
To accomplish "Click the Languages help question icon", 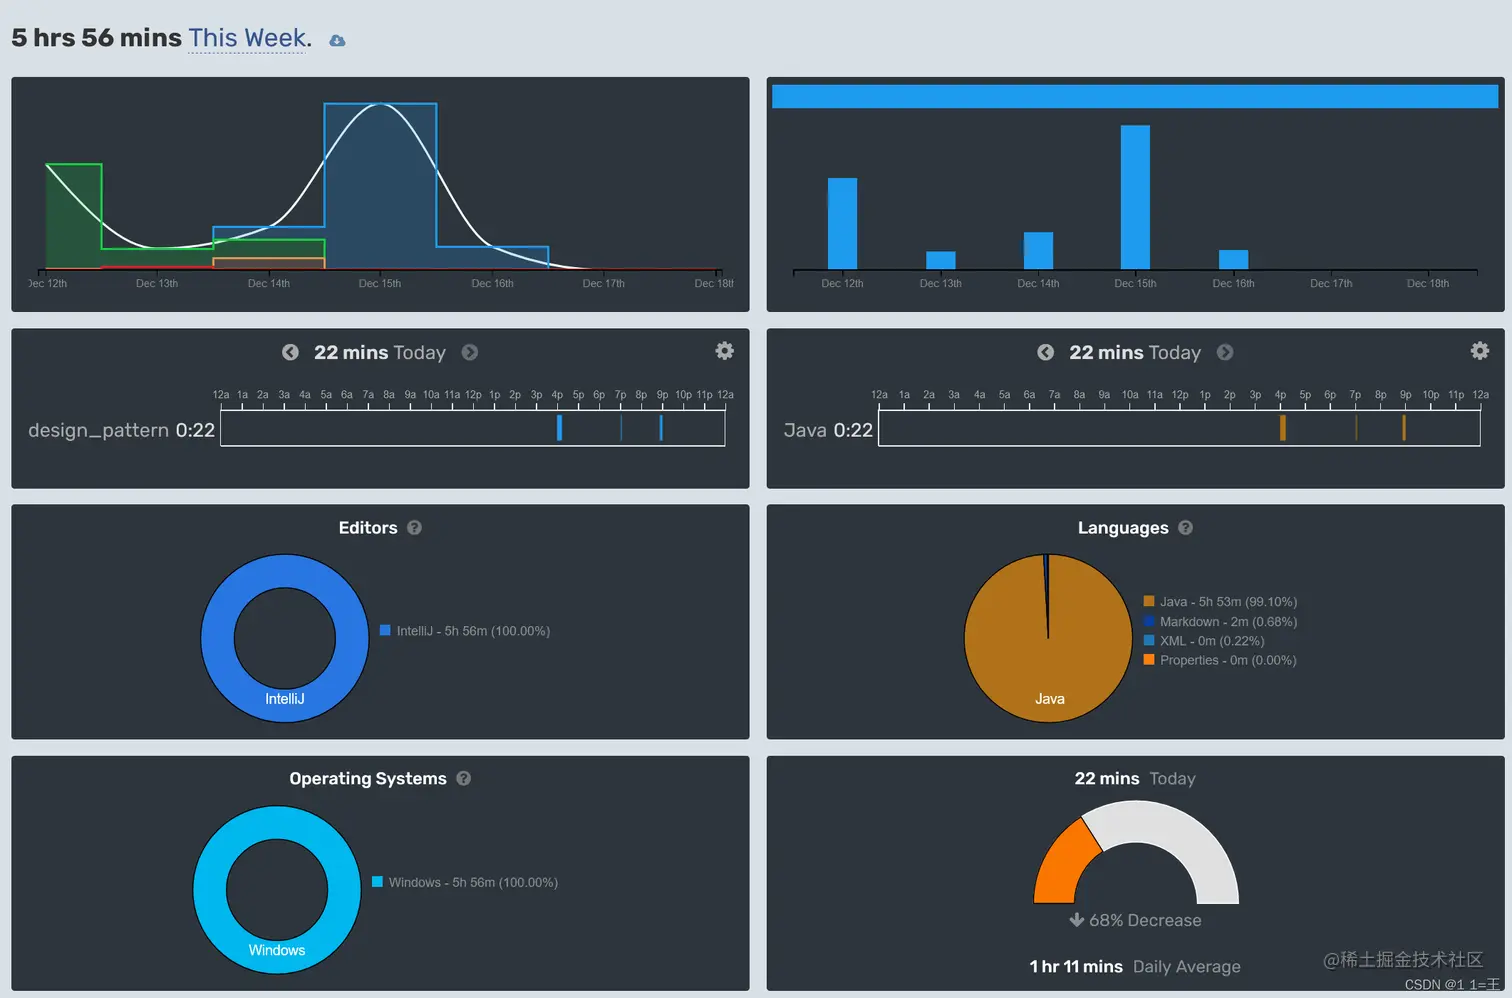I will [x=1185, y=527].
